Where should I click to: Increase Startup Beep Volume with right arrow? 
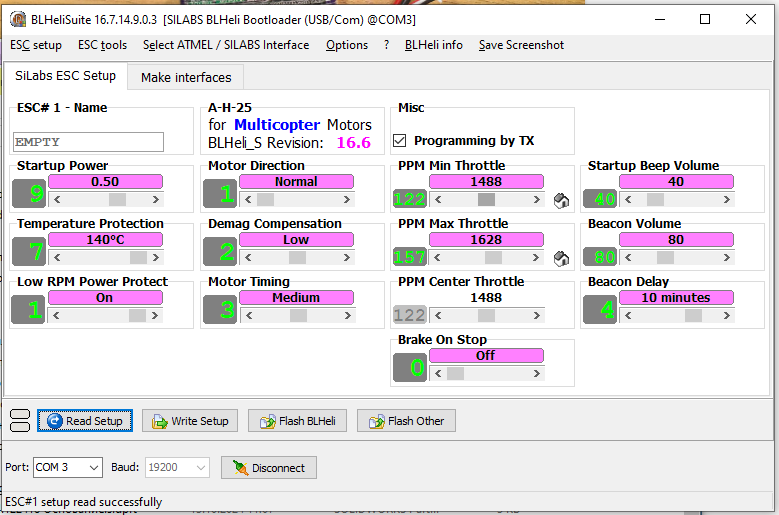[x=726, y=200]
